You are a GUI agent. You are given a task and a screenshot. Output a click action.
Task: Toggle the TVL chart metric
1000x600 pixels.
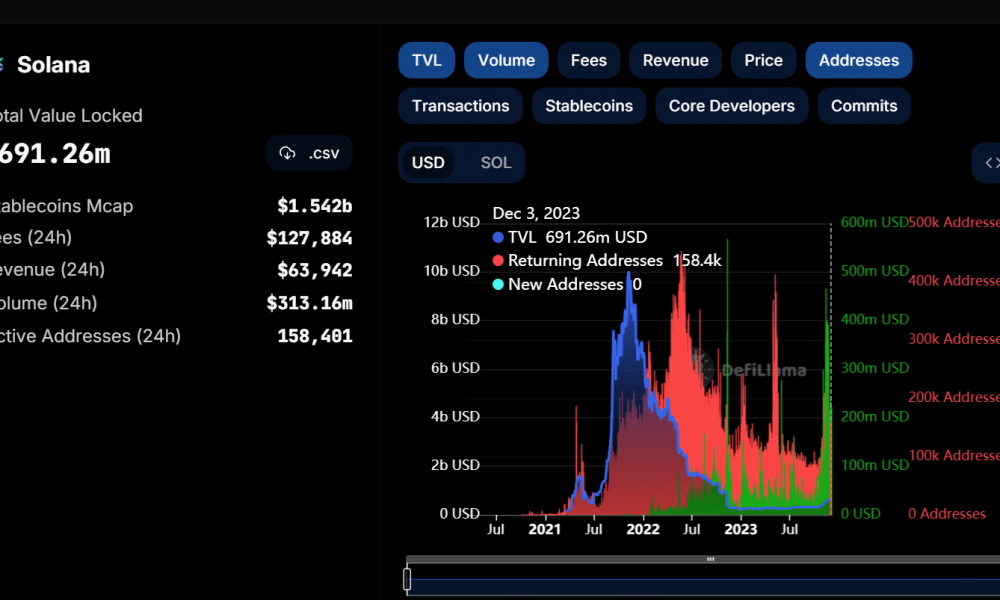tap(427, 61)
